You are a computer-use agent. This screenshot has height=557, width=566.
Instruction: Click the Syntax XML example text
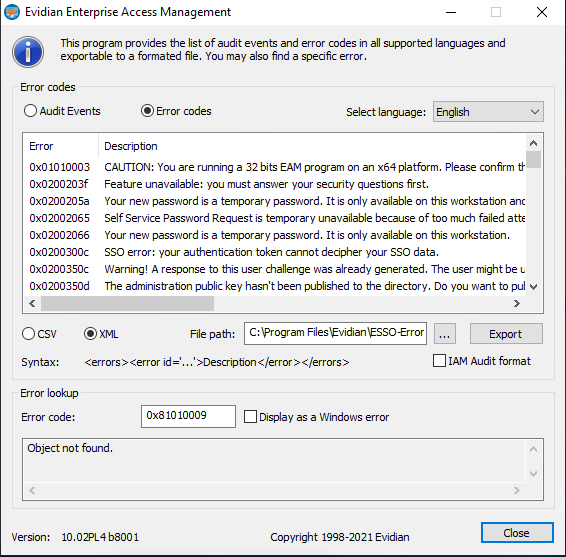click(x=217, y=362)
